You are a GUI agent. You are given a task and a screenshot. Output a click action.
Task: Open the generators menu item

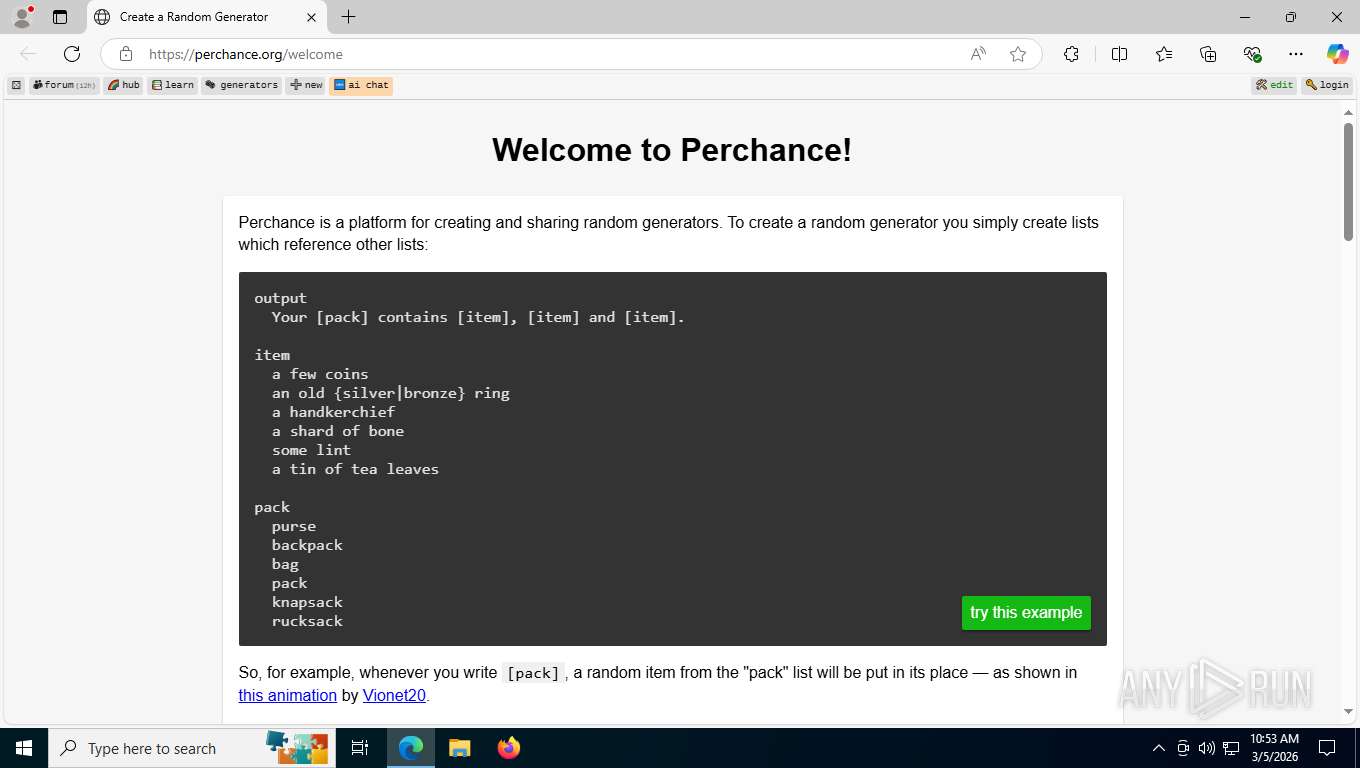(242, 85)
